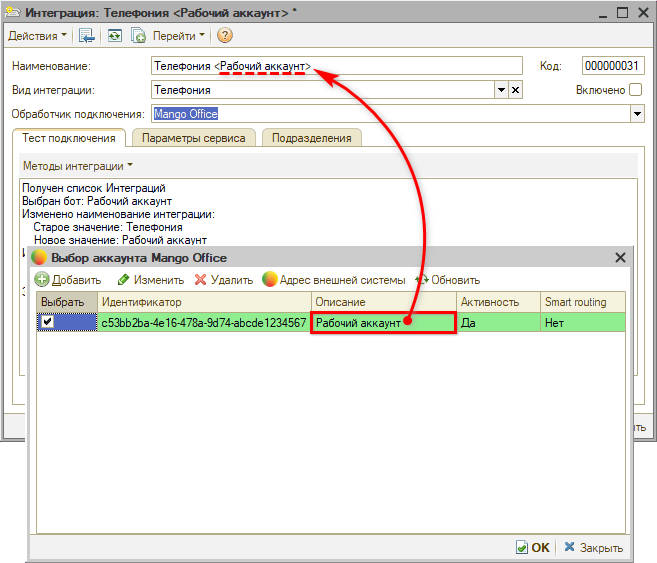
Task: Open Адрес внешней системы
Action: click(334, 280)
